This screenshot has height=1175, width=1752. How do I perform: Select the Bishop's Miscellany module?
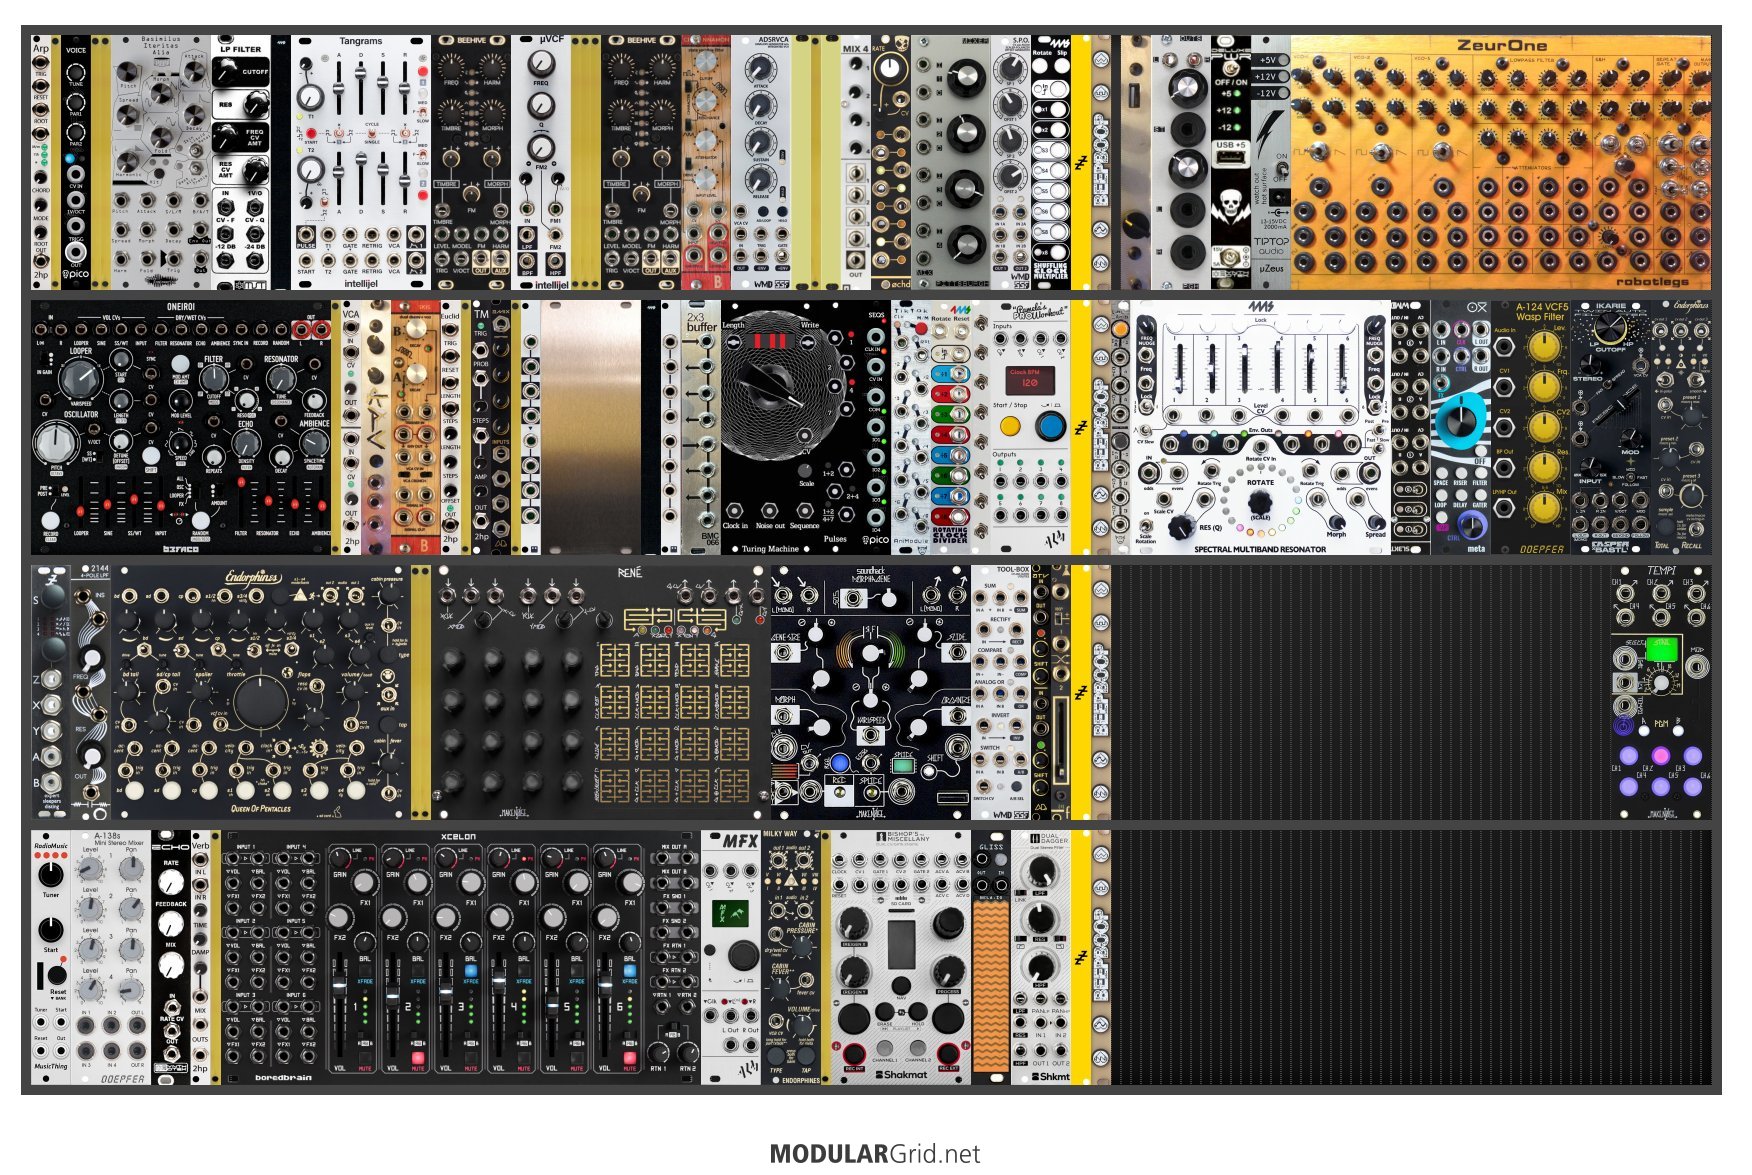point(901,957)
